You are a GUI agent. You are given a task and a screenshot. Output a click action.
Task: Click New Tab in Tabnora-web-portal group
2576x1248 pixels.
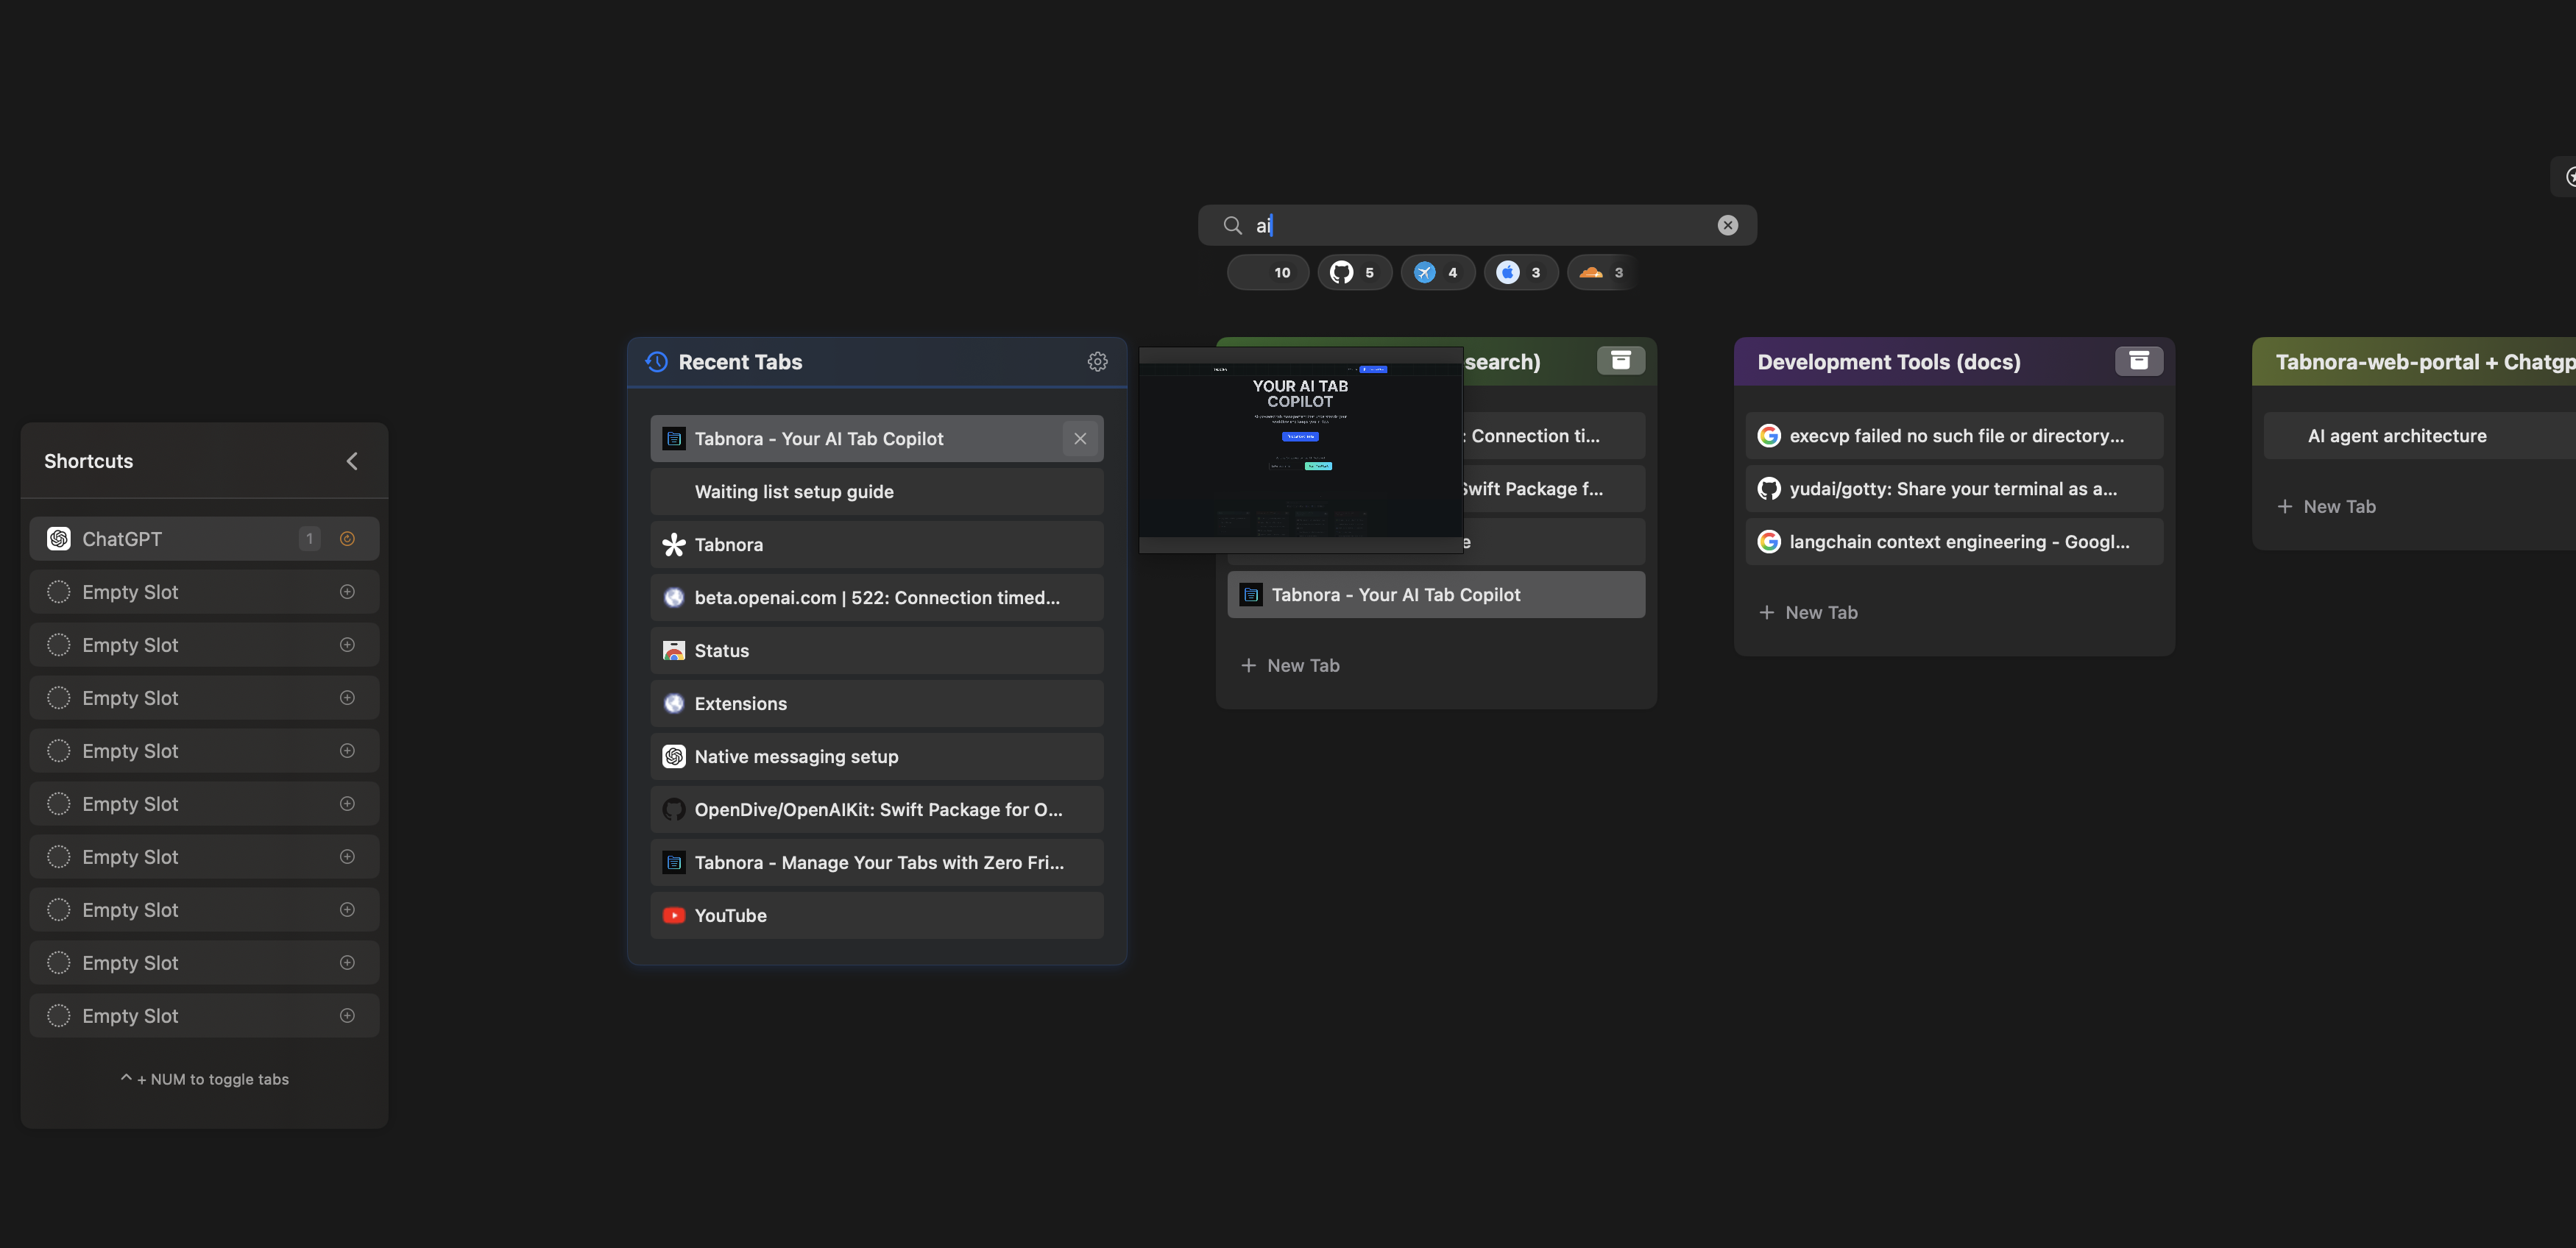pyautogui.click(x=2327, y=507)
